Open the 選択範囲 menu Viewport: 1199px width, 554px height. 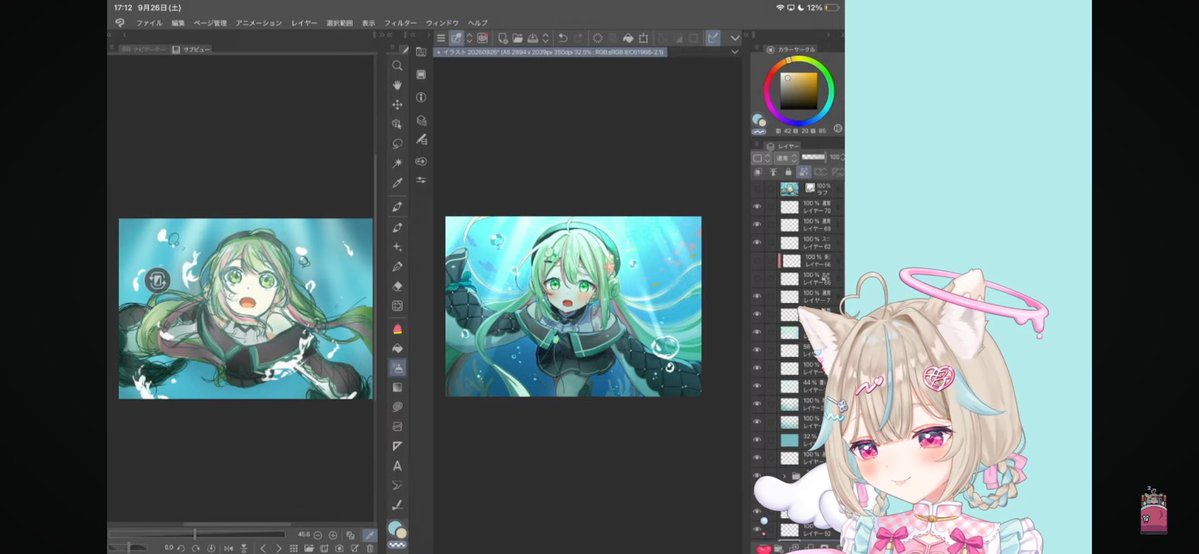click(340, 23)
